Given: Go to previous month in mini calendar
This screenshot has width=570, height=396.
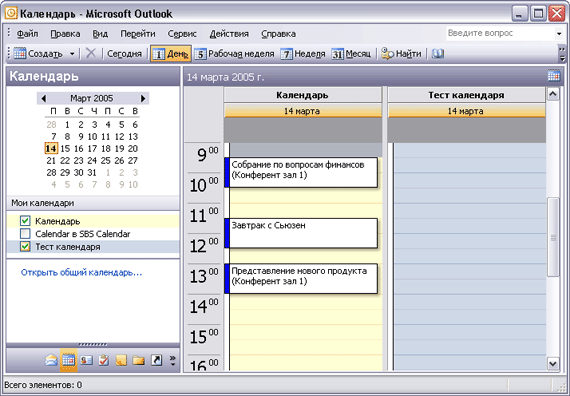Looking at the screenshot, I should pyautogui.click(x=44, y=98).
